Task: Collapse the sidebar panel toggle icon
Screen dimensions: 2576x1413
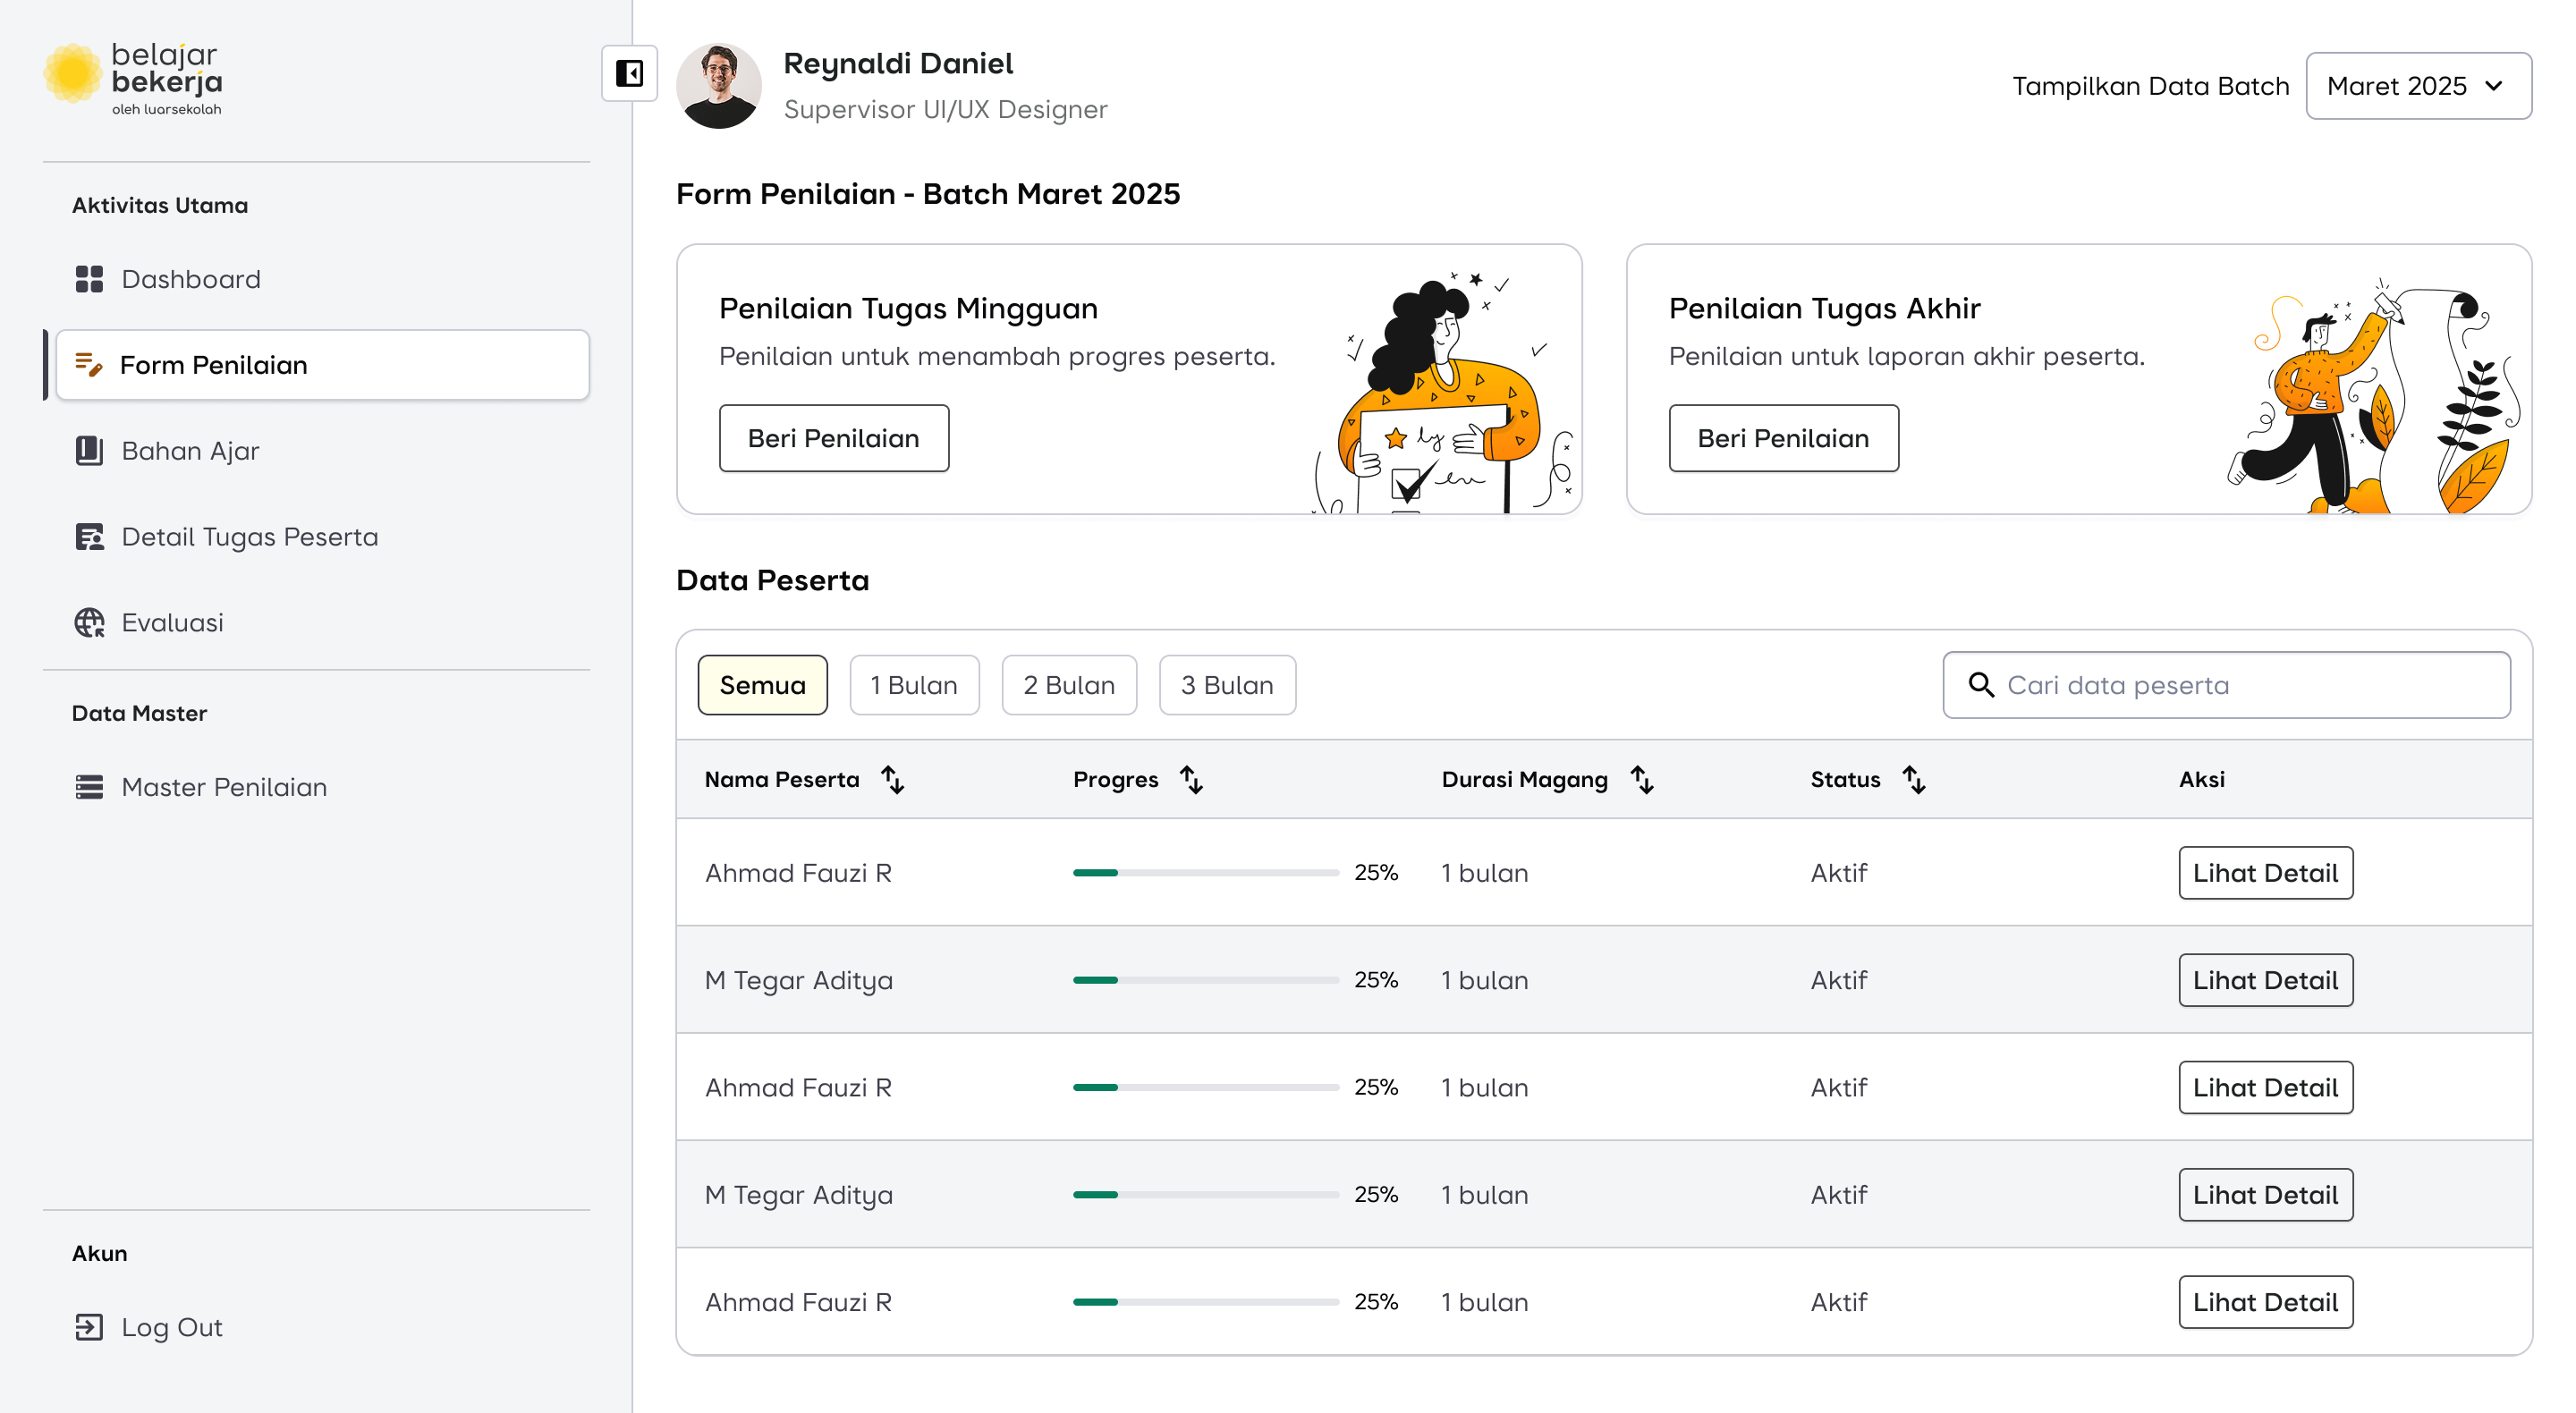Action: click(629, 73)
